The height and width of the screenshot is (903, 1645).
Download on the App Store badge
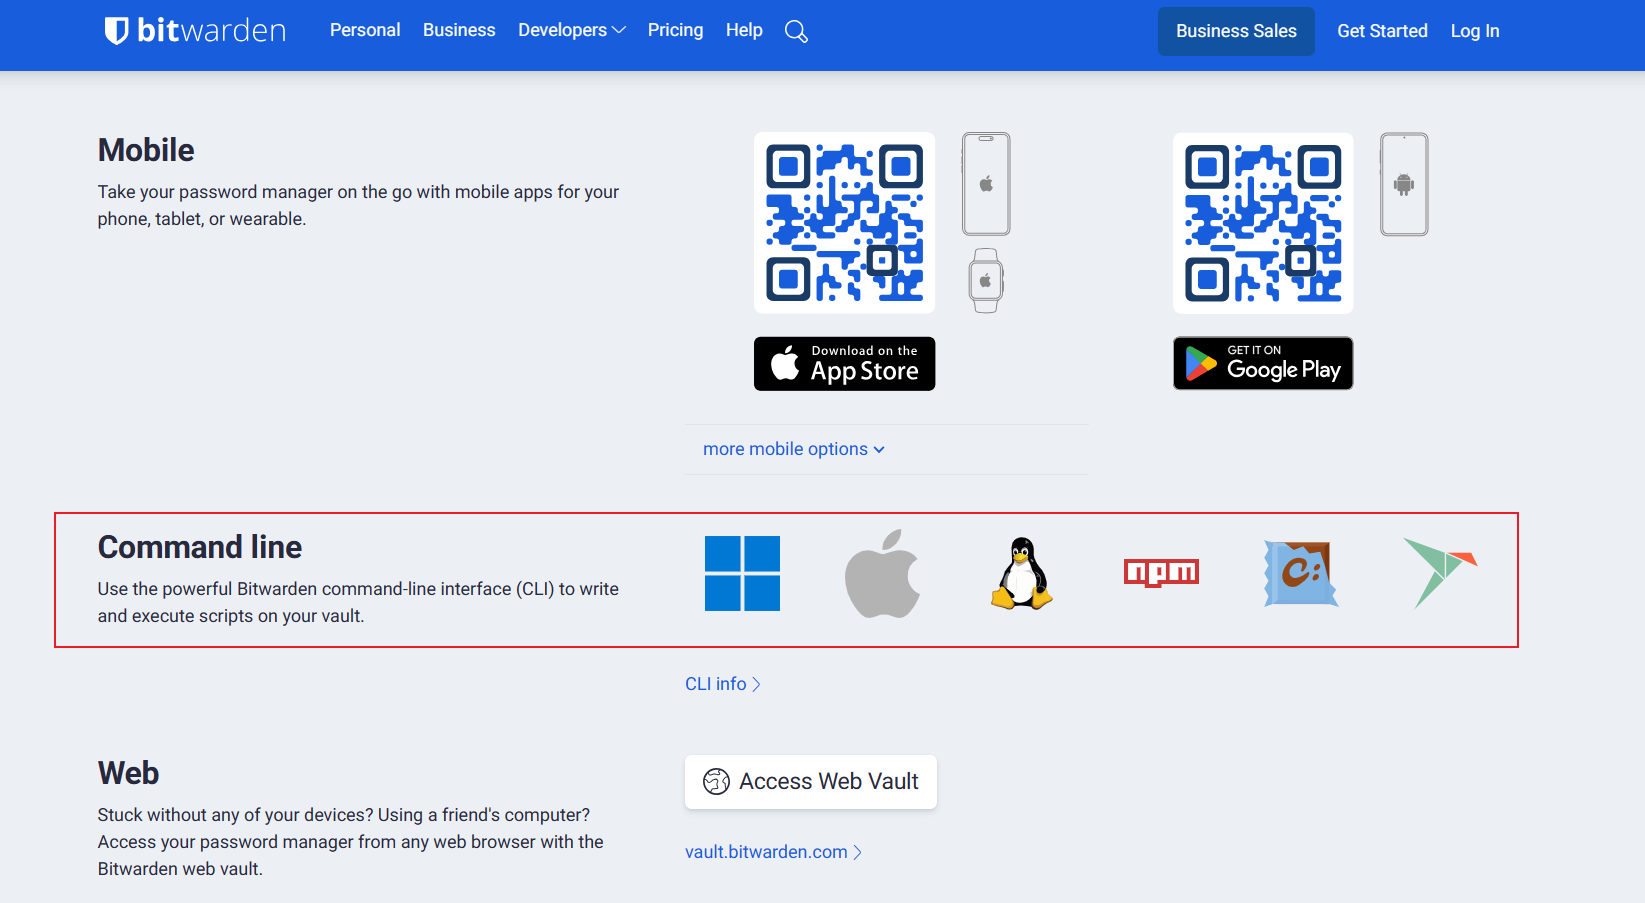[844, 364]
